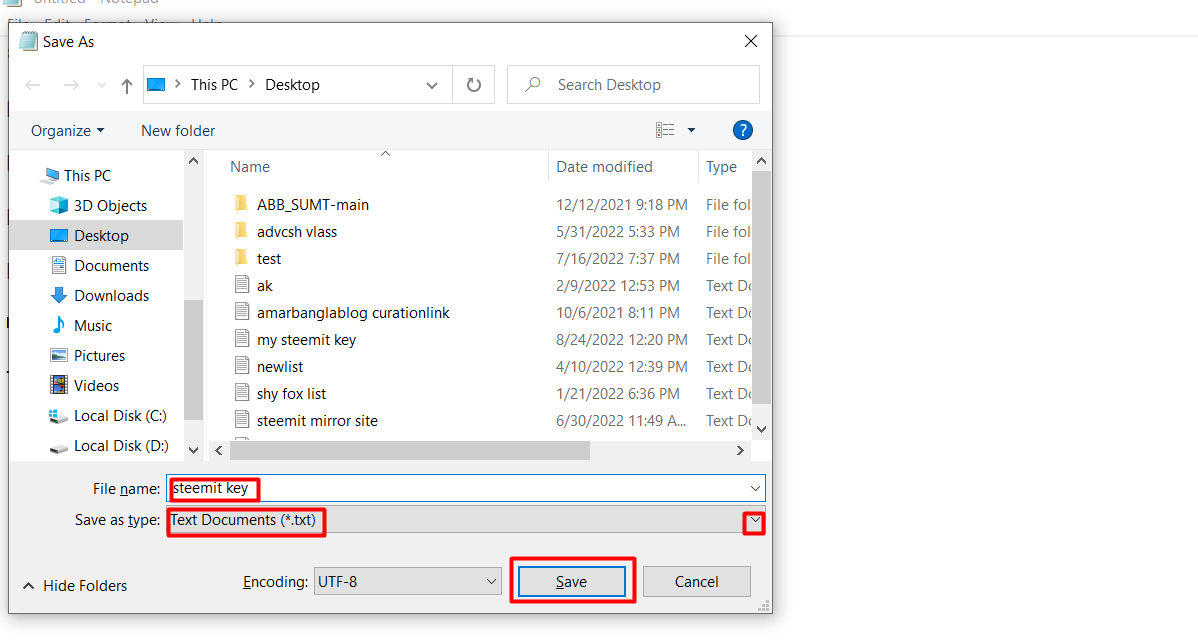Collapse the pane with Hide Folders
The height and width of the screenshot is (644, 1198).
[75, 586]
